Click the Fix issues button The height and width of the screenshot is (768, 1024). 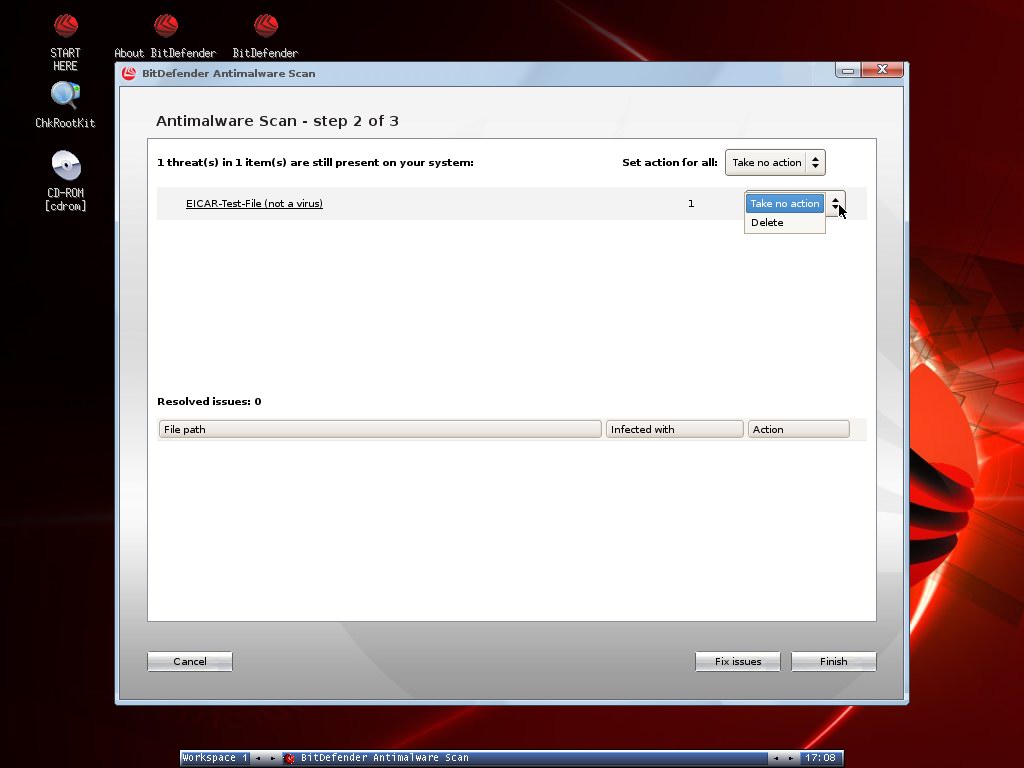(737, 662)
